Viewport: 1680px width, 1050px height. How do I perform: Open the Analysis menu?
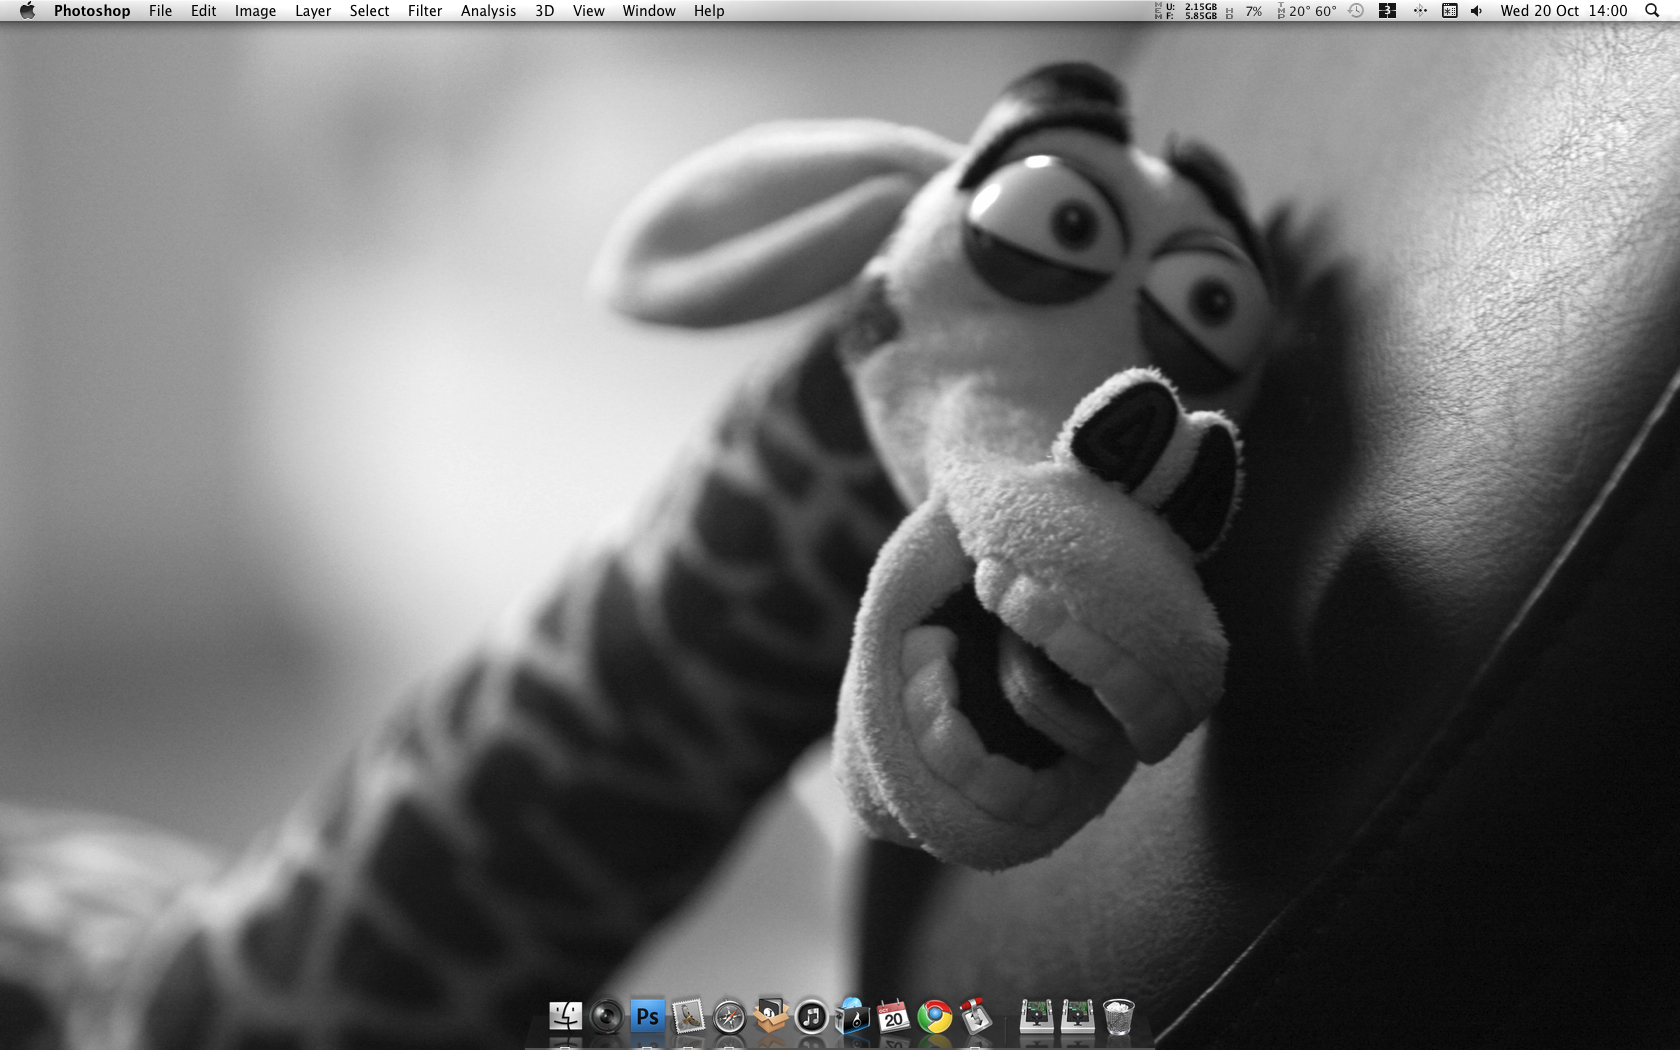[488, 11]
